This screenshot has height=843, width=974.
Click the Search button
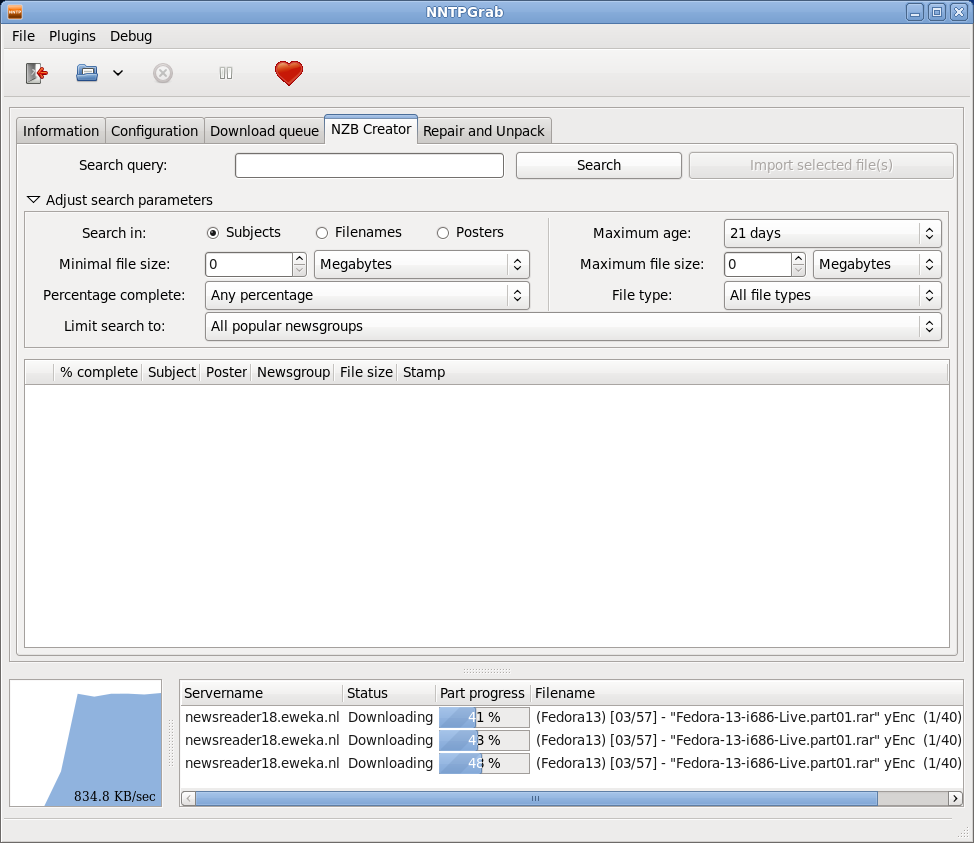point(598,165)
